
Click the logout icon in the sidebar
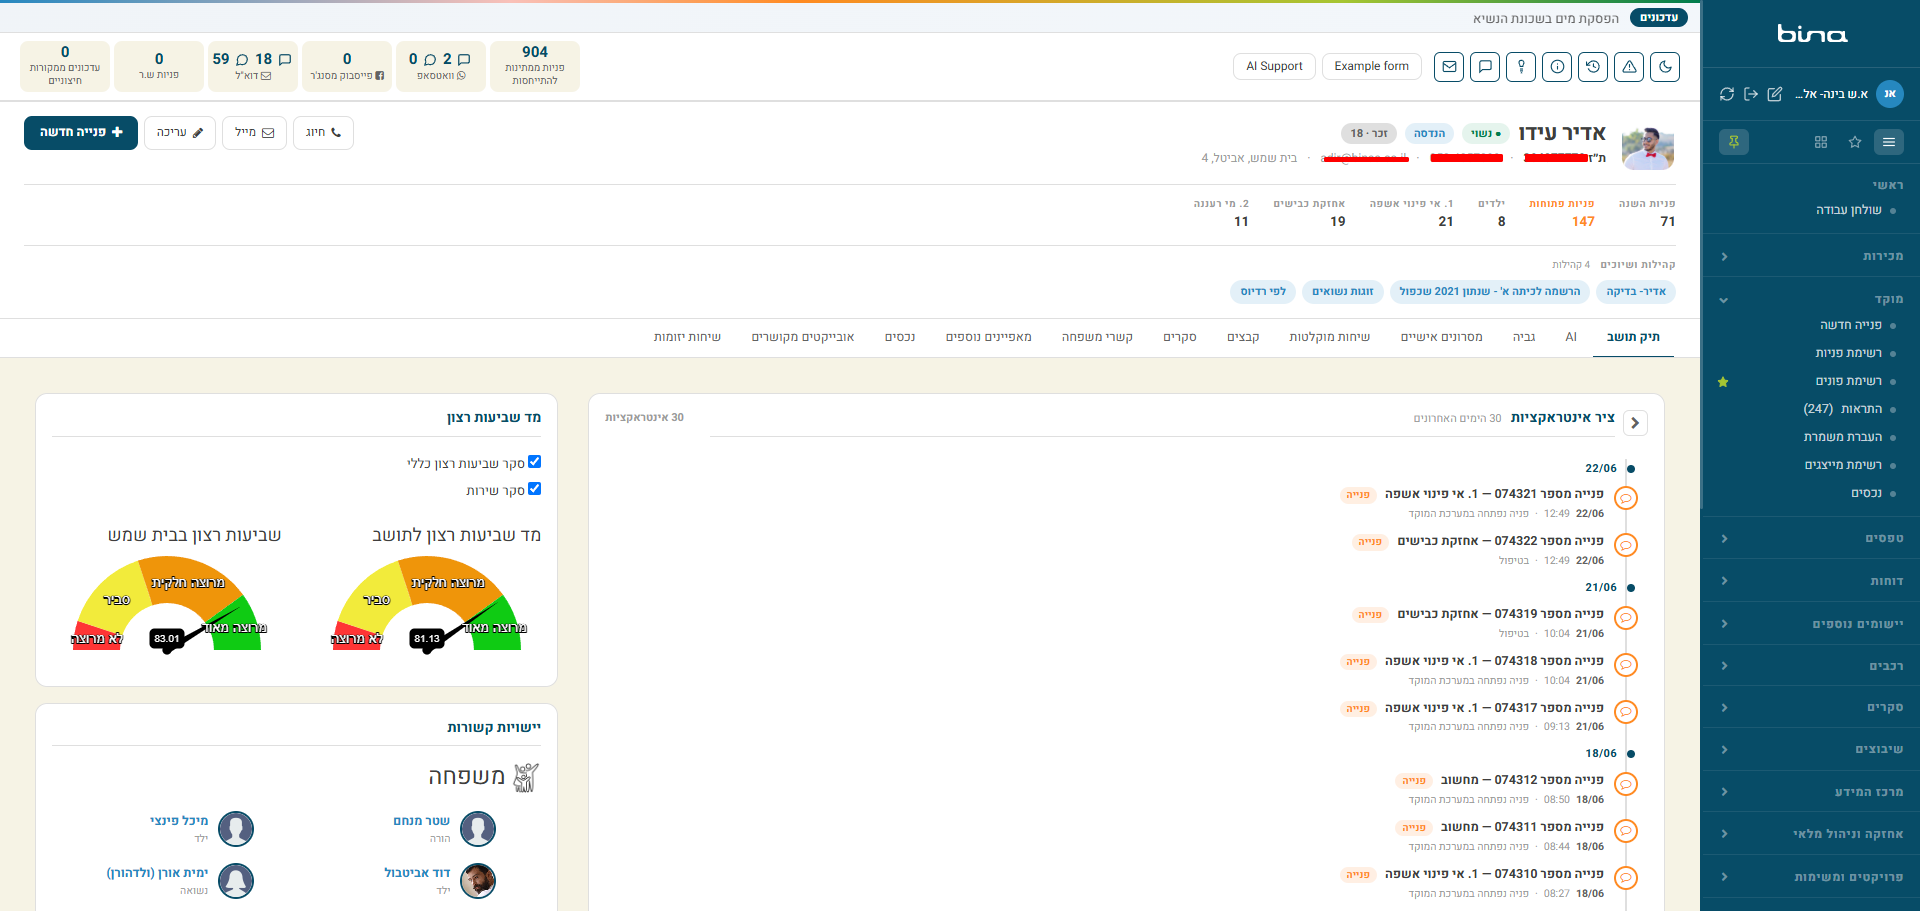1751,94
